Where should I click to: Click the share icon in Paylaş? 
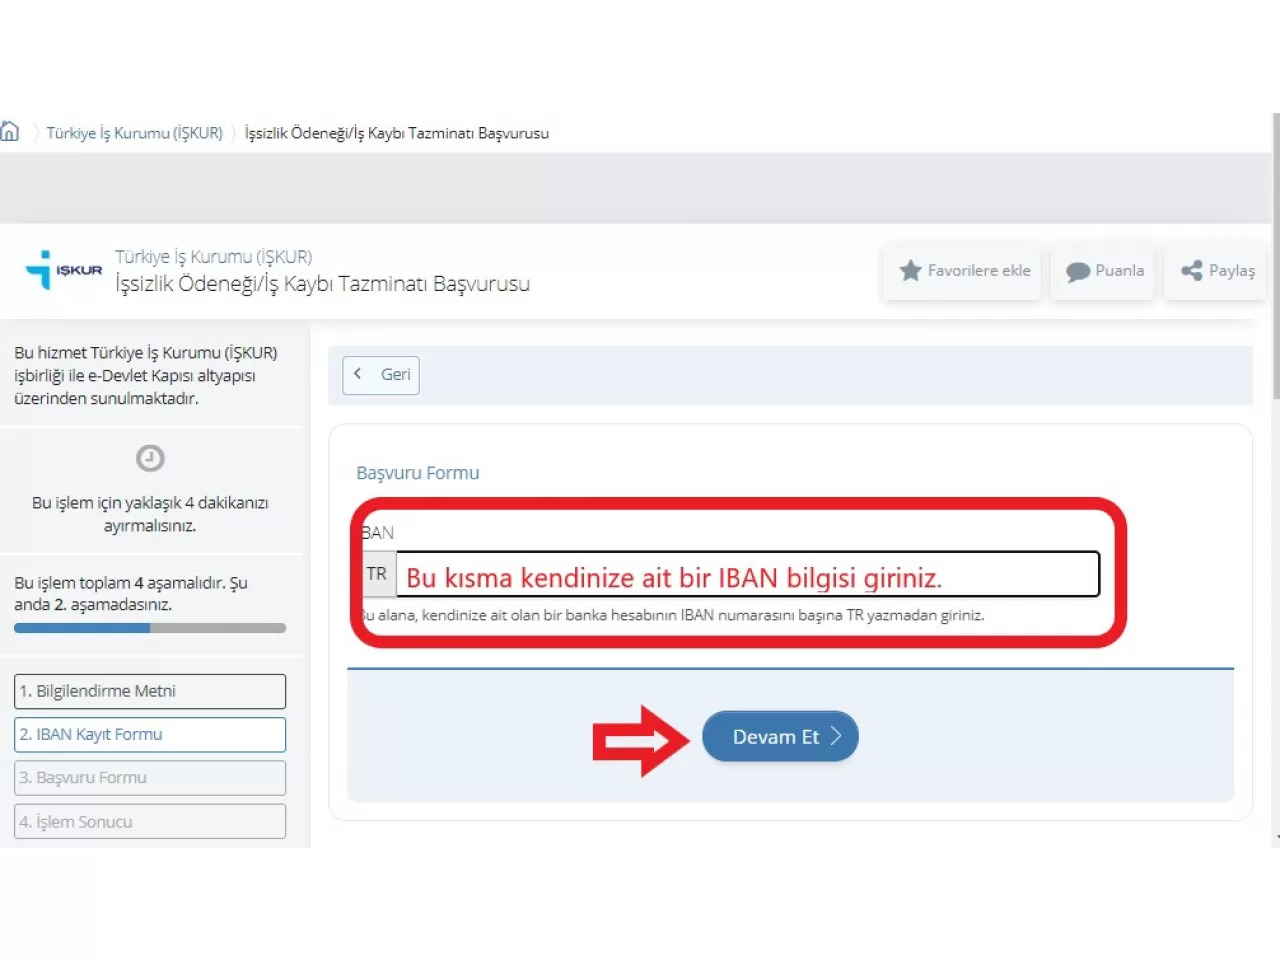[x=1191, y=271]
